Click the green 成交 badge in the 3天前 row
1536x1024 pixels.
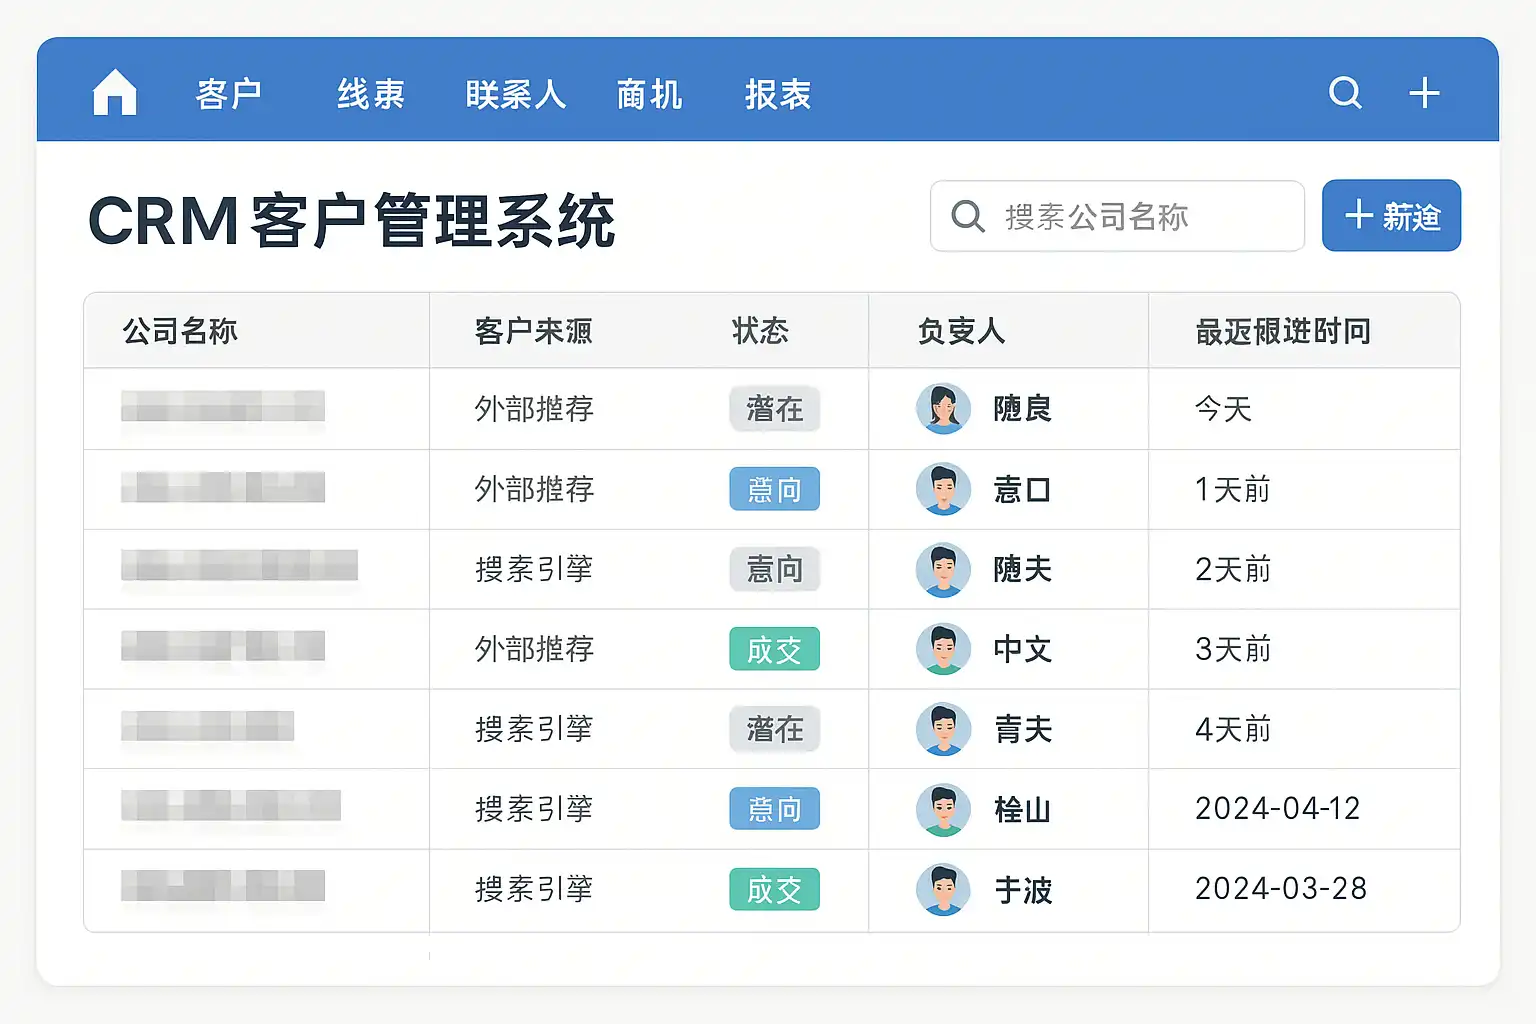774,649
